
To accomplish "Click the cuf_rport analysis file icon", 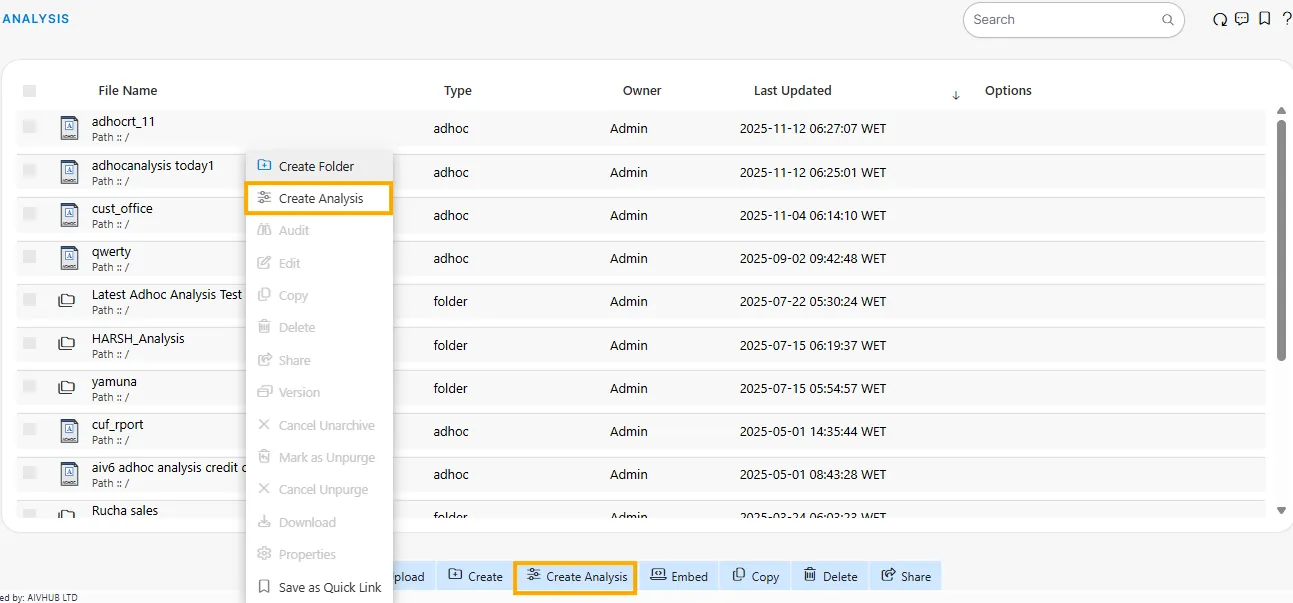I will tap(68, 431).
